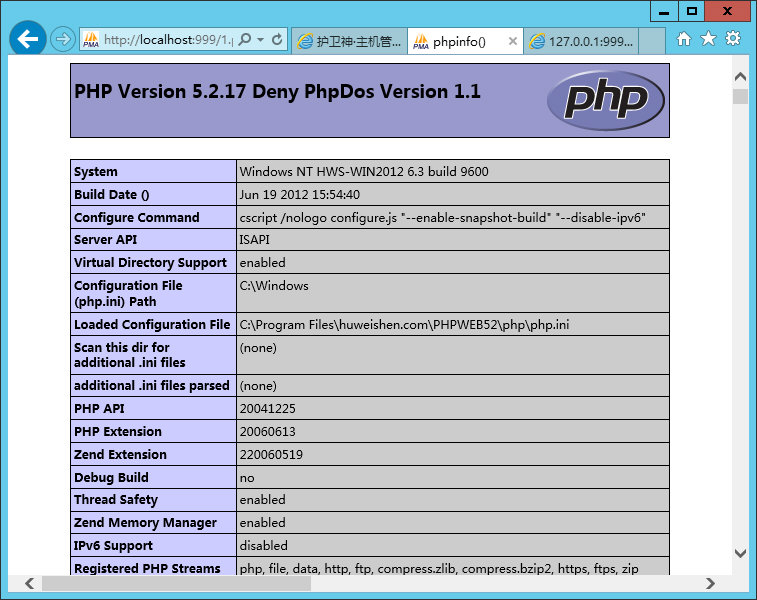
Task: Click 'Windows NT HWS-WIN2012 6.3 build 9600' value
Action: pos(364,172)
